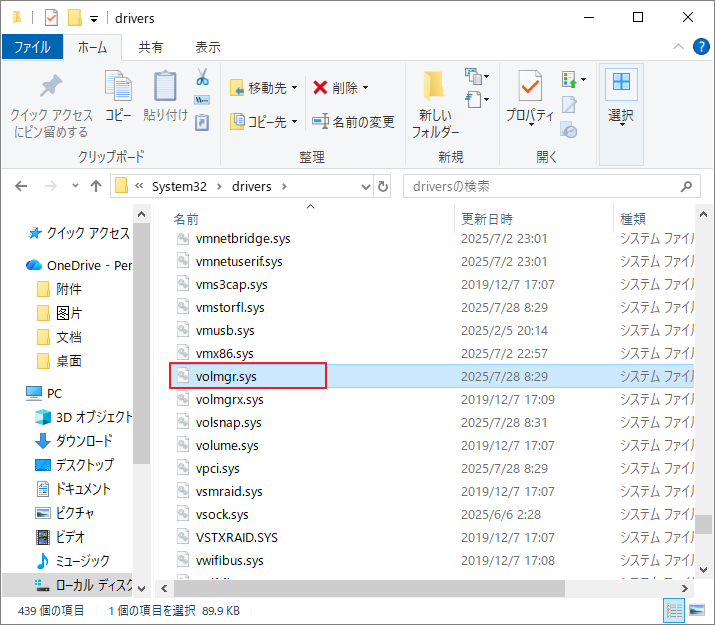This screenshot has height=625, width=715.
Task: Click the file list horizontal scrollbar
Action: click(369, 589)
